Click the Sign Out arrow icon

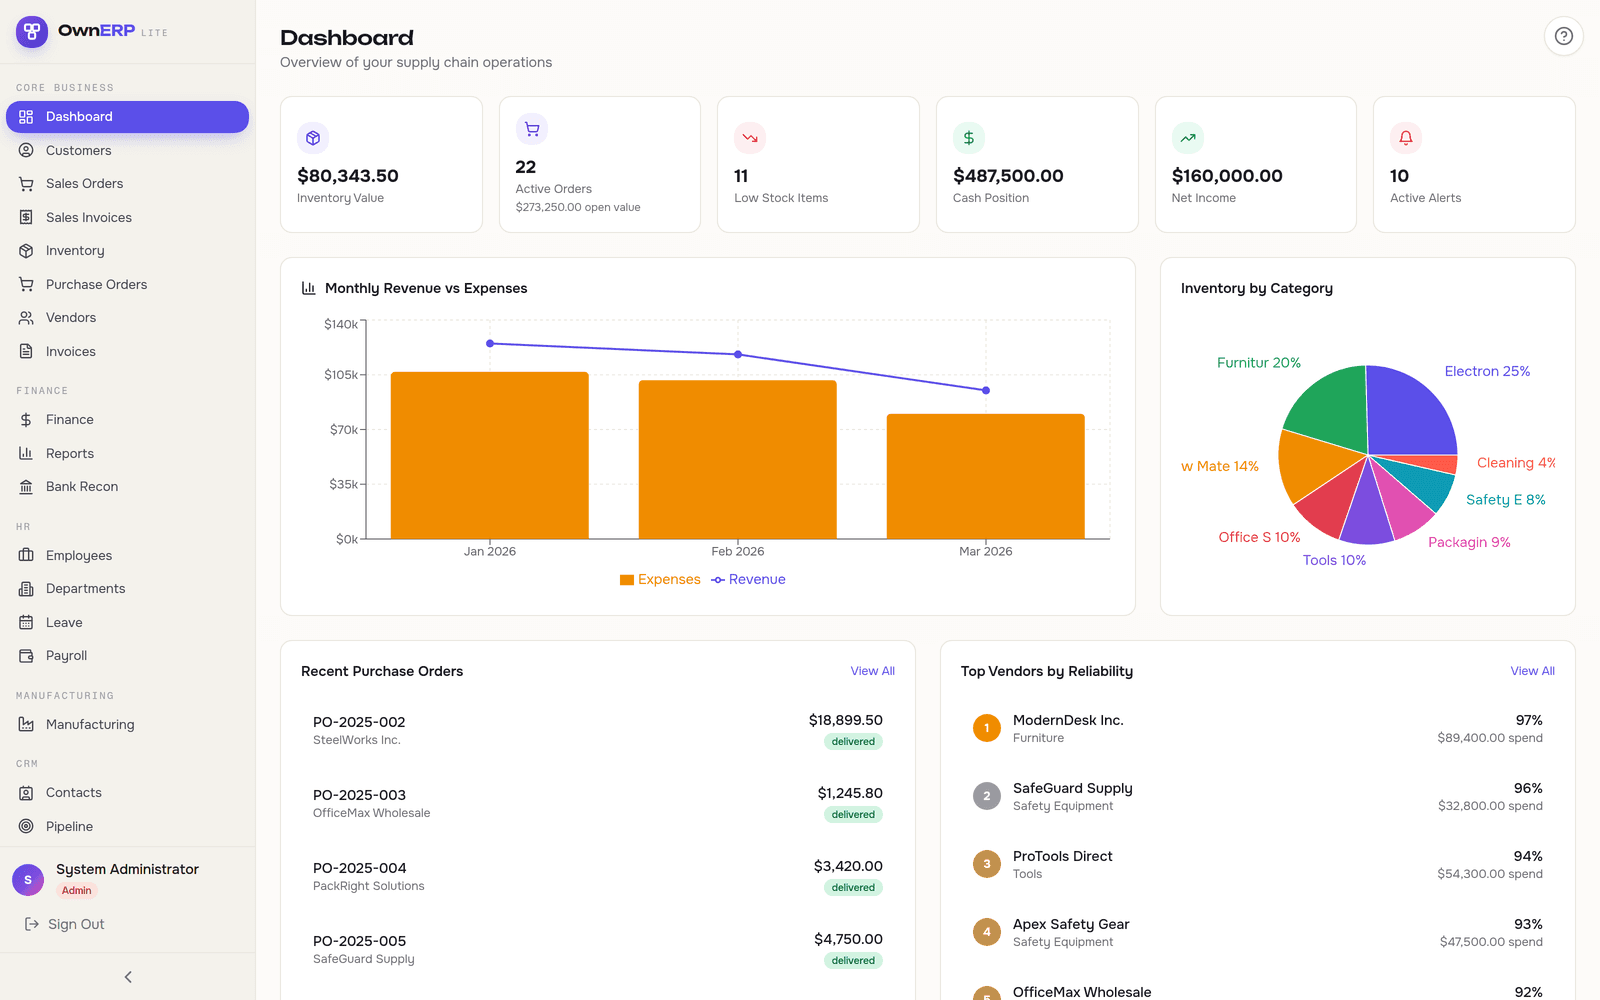[32, 924]
